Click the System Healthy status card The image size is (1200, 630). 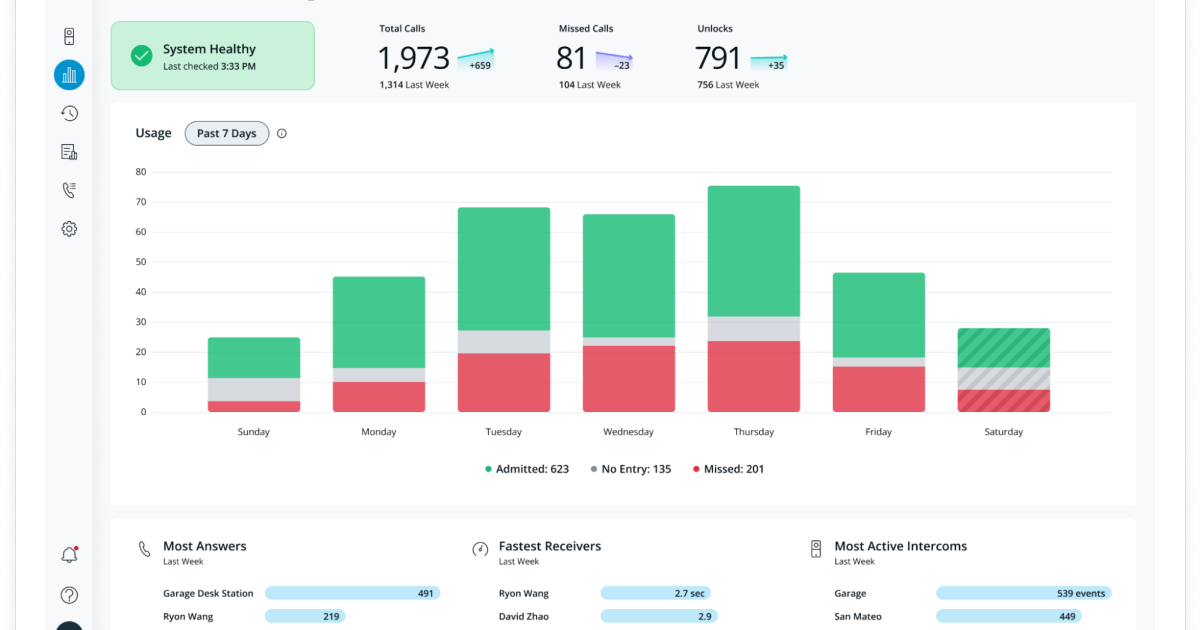point(213,56)
